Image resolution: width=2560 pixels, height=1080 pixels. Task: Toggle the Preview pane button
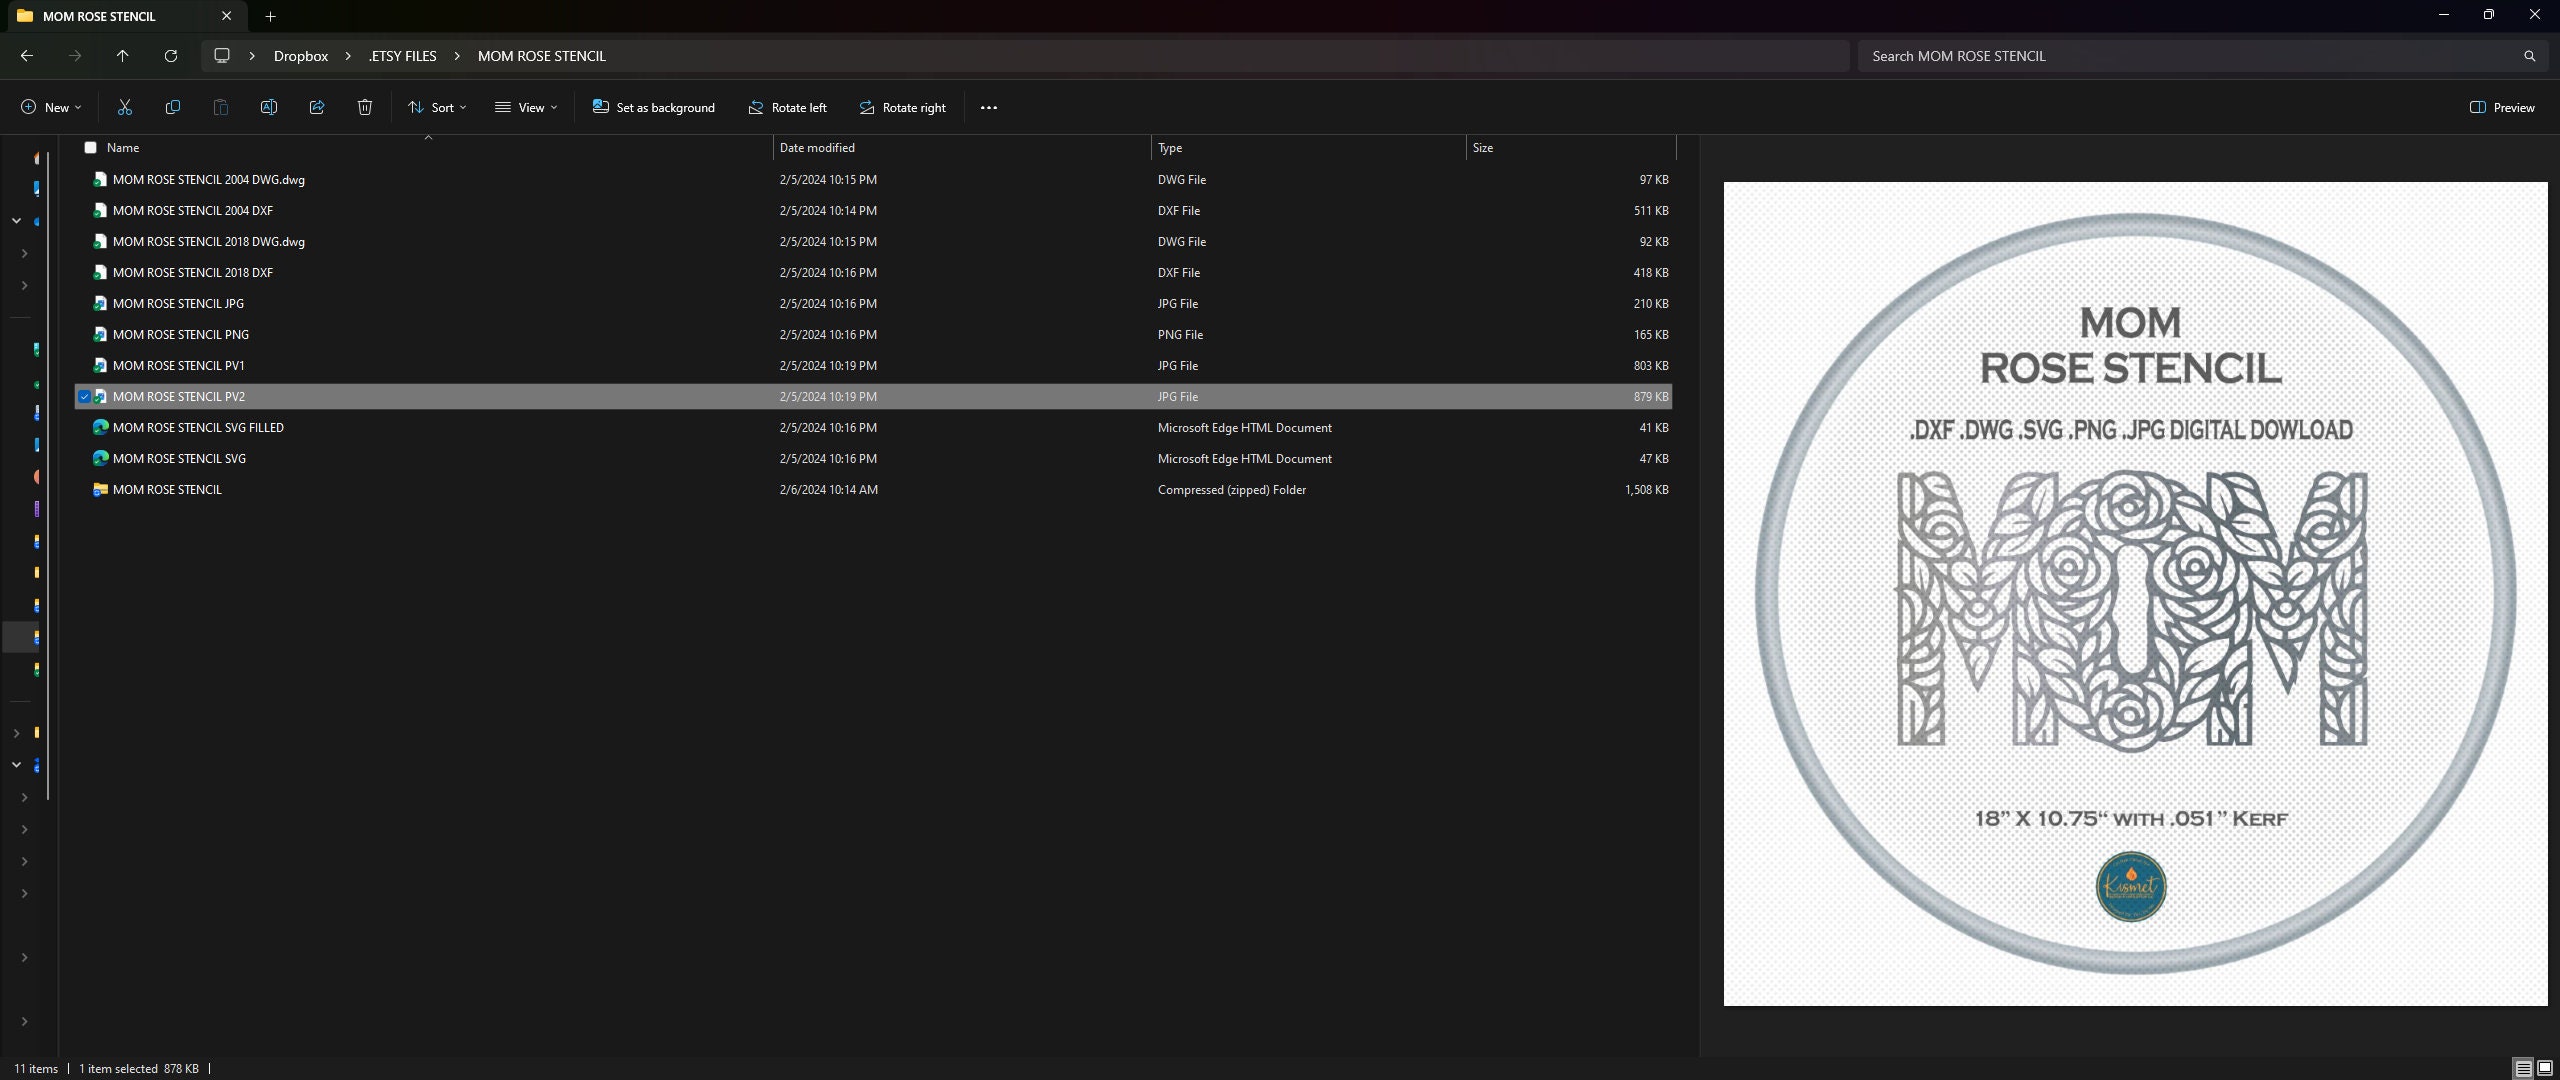(x=2502, y=107)
